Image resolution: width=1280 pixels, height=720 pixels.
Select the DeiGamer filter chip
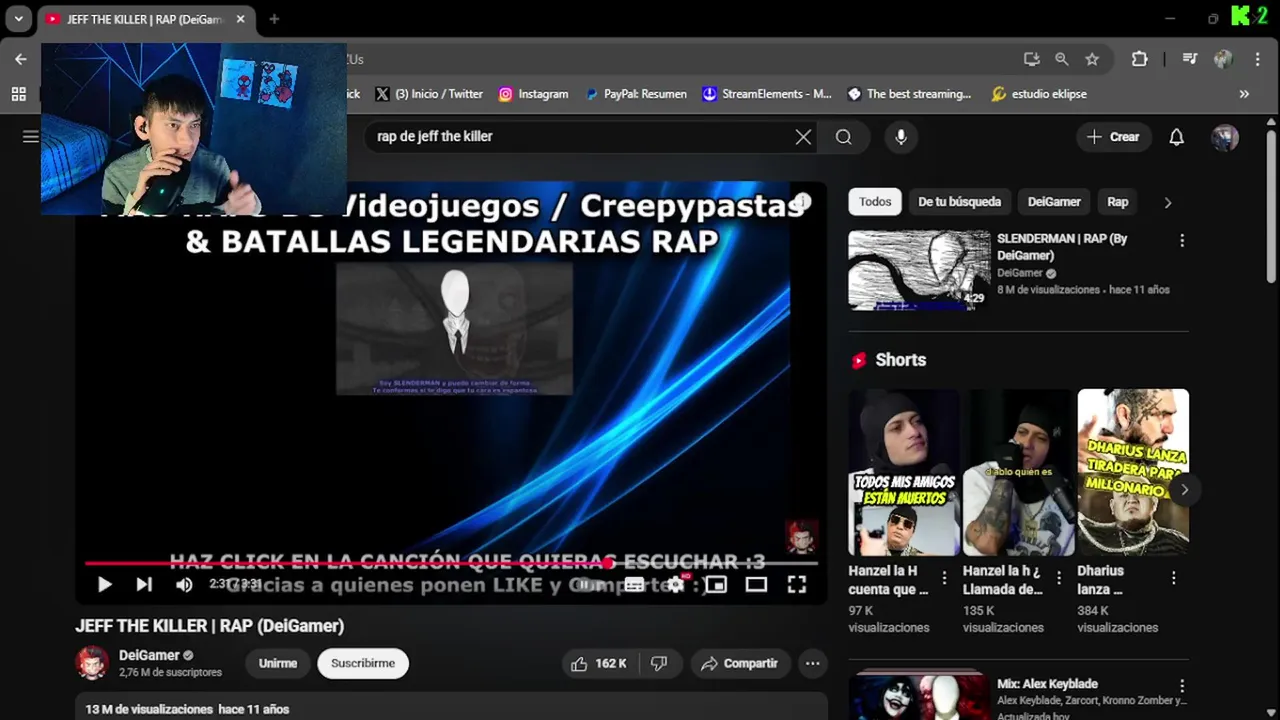(x=1054, y=202)
